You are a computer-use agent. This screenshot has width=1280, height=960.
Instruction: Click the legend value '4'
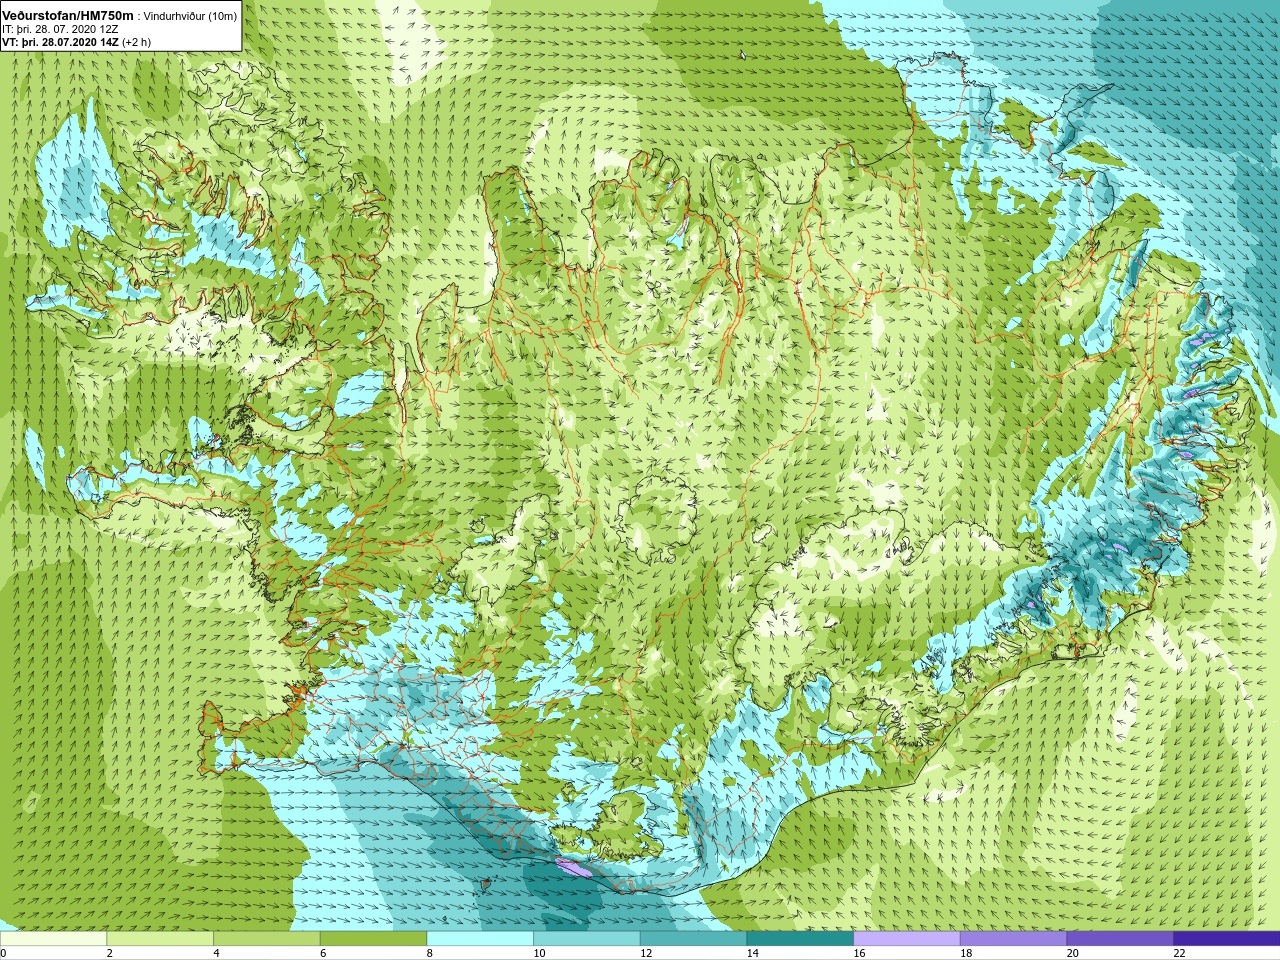click(x=216, y=953)
